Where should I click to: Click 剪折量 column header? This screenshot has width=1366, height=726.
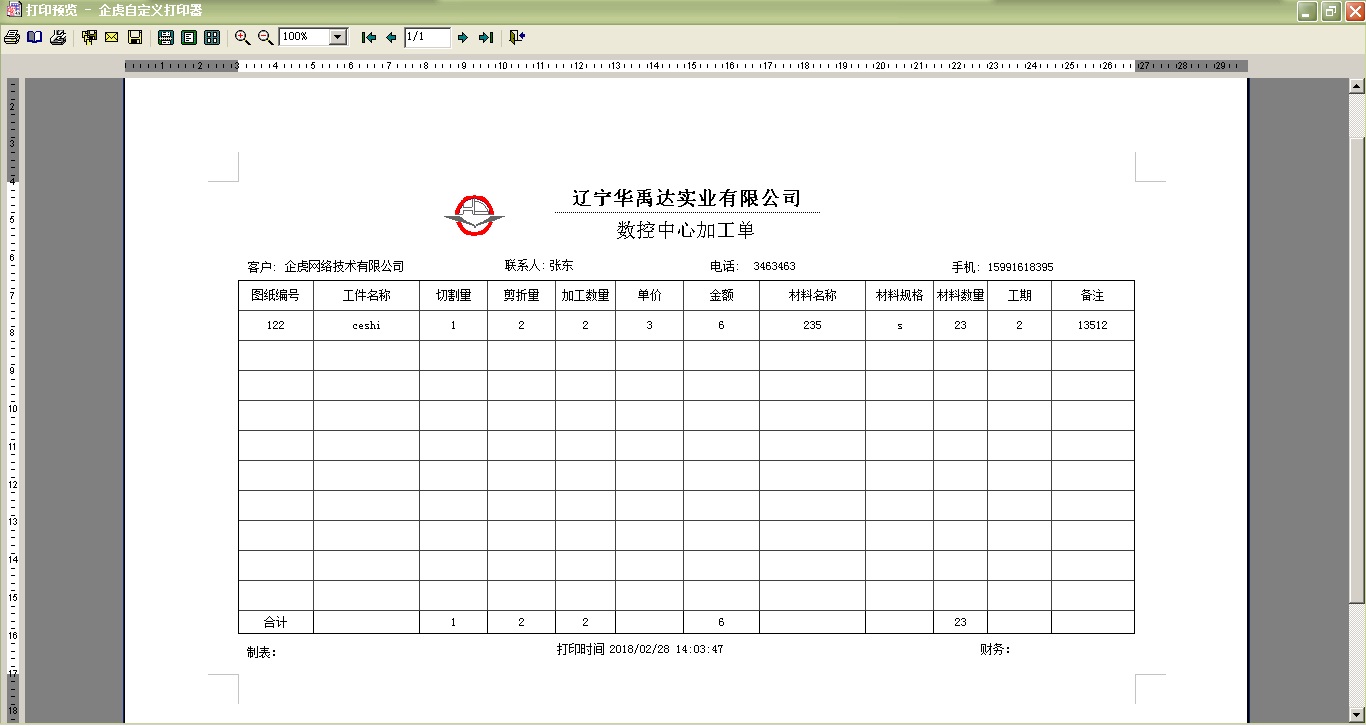pyautogui.click(x=521, y=296)
